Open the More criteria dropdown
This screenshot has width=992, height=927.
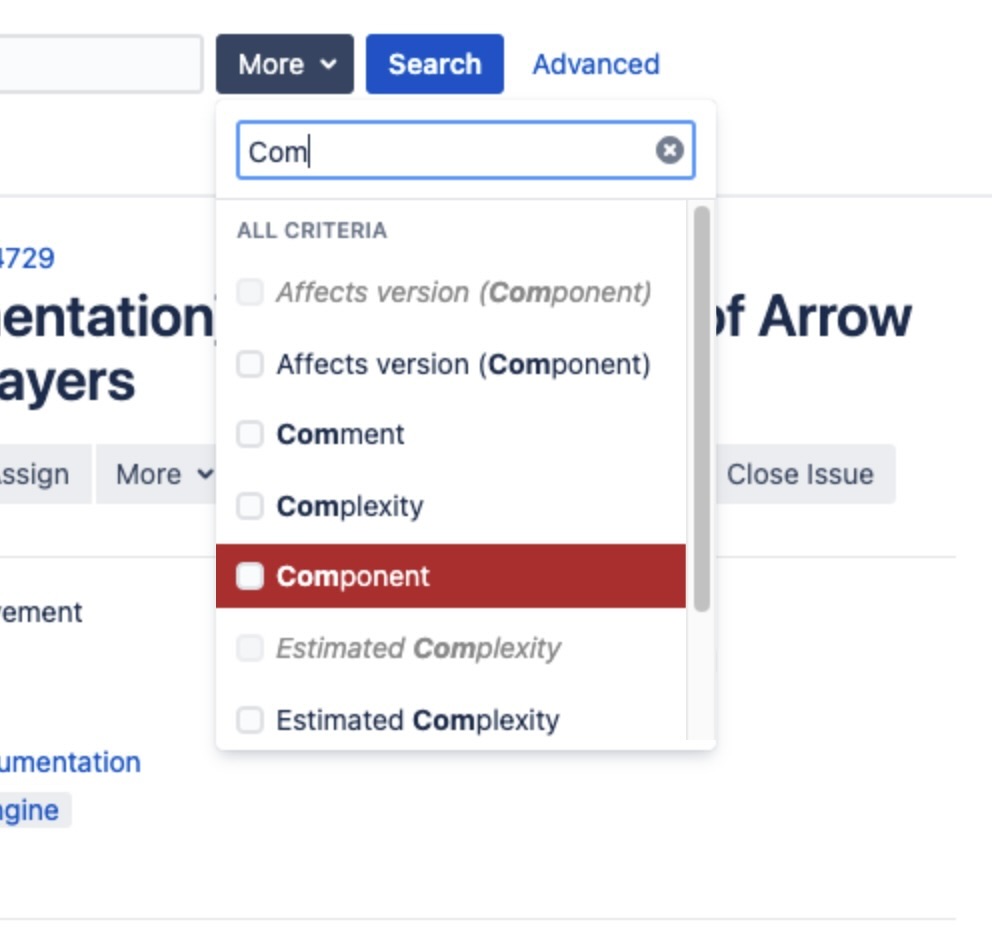(285, 64)
